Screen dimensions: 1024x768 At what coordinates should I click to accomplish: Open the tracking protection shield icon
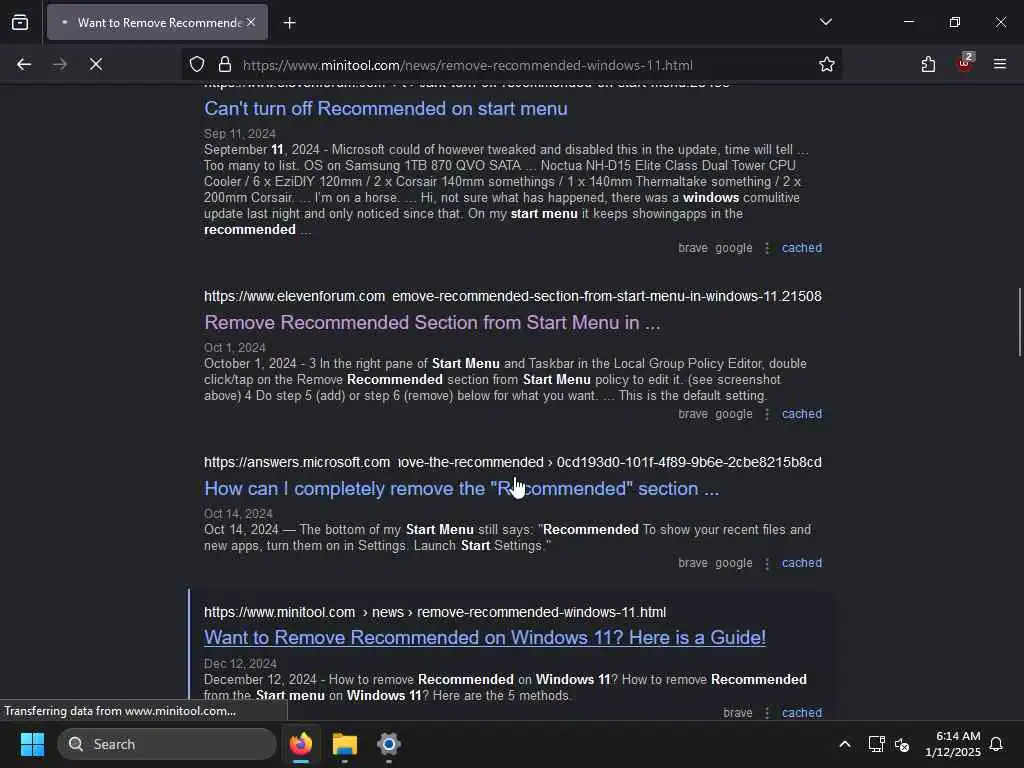click(197, 64)
